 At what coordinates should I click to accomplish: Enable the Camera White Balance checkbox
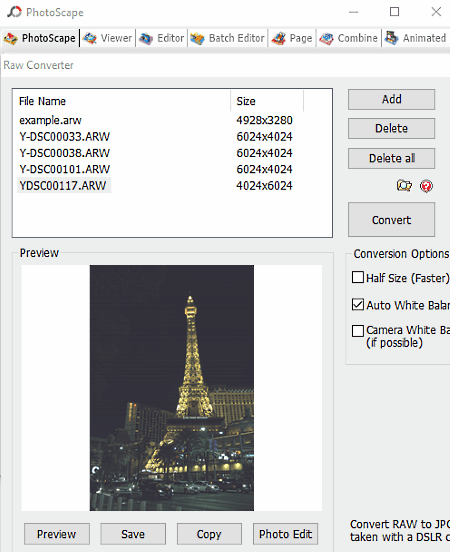(358, 331)
